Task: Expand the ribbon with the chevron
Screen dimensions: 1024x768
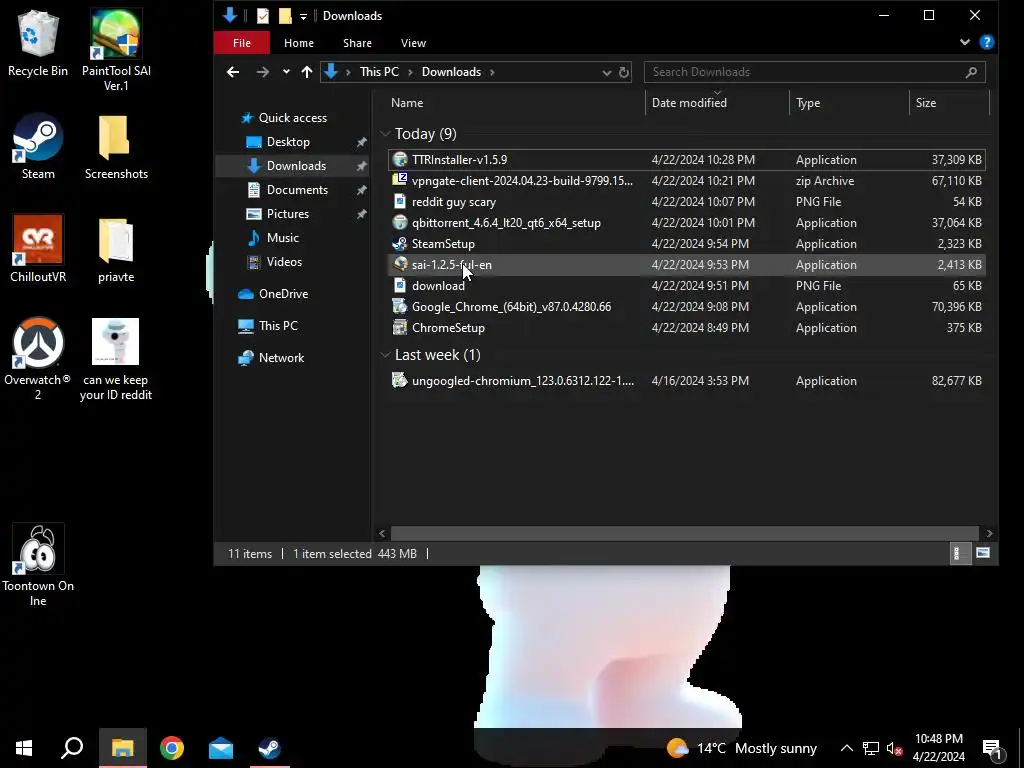Action: (x=965, y=42)
